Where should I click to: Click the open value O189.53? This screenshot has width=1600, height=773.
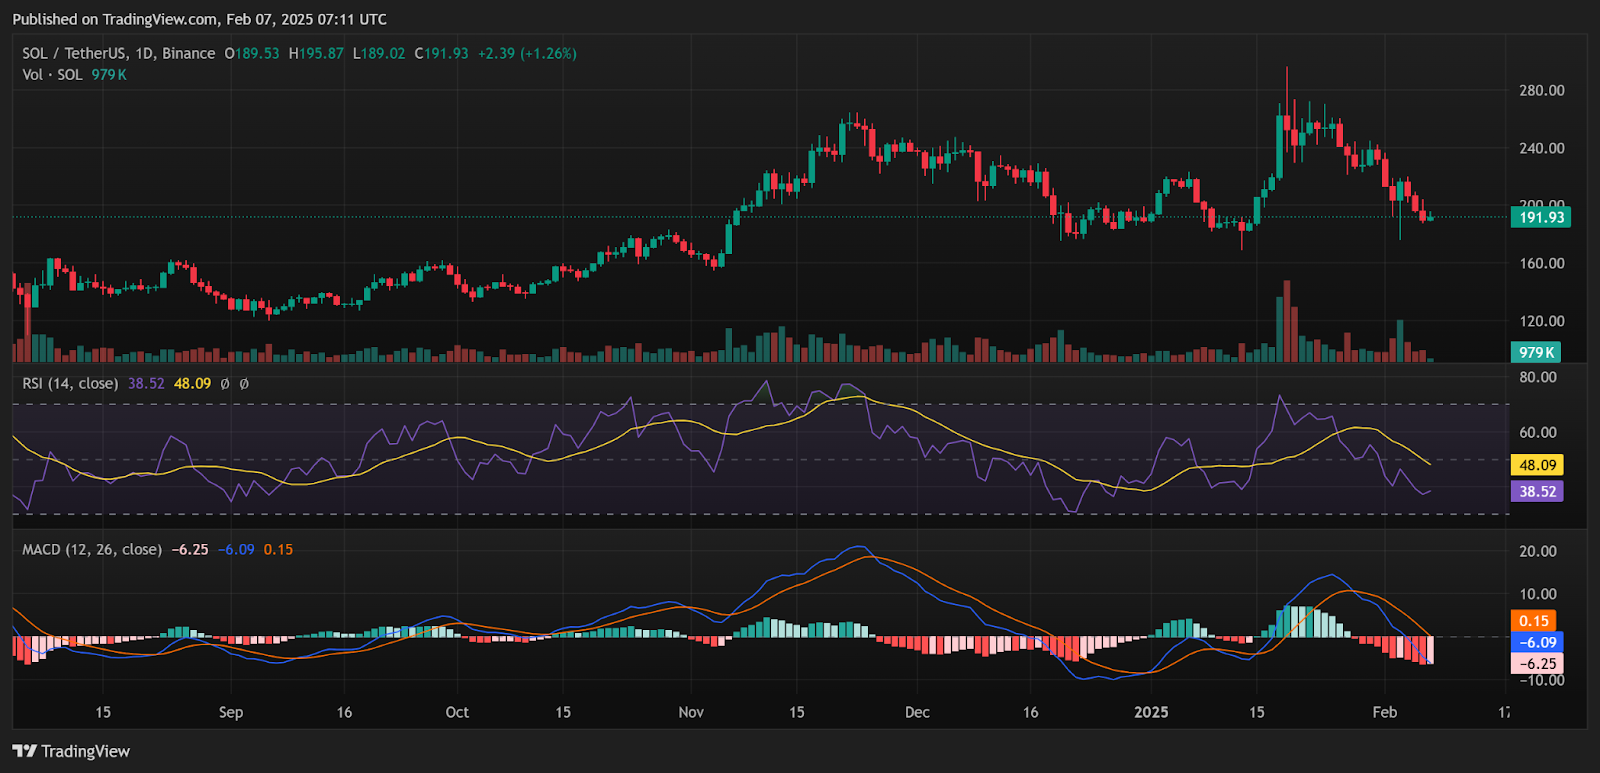[x=252, y=54]
